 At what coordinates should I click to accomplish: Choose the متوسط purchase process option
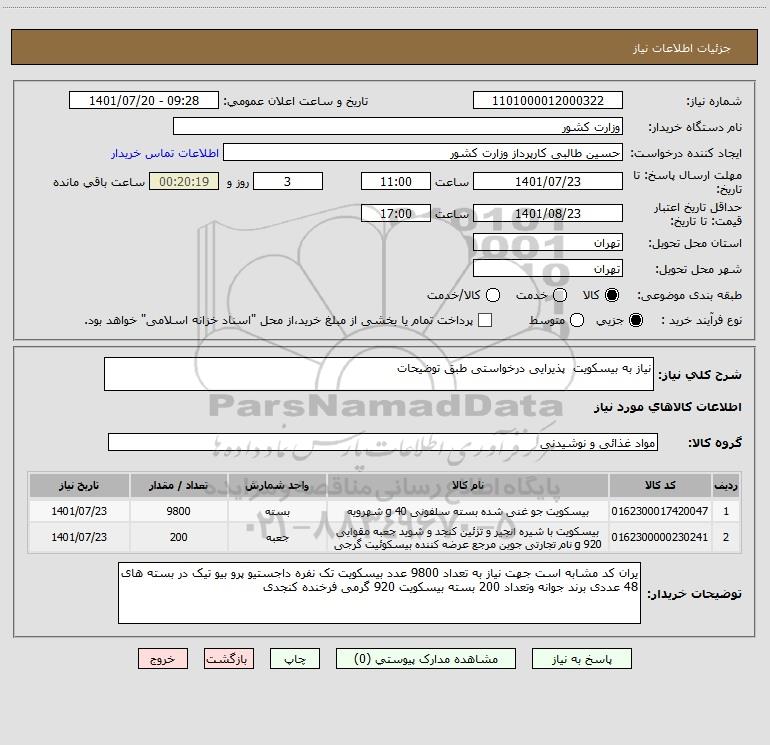click(x=577, y=320)
